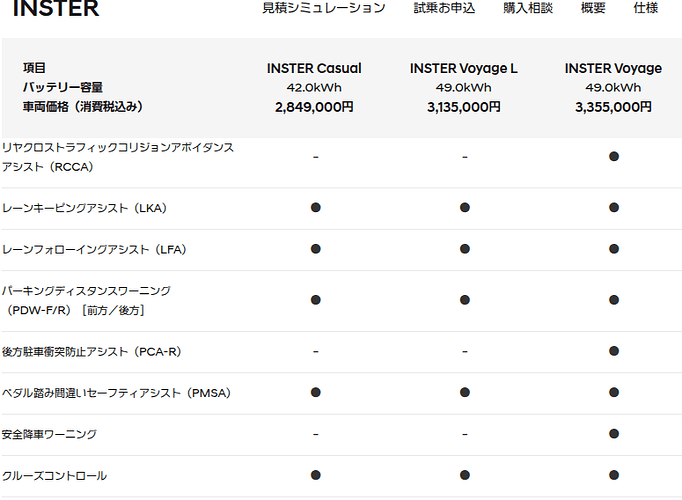Click the クルーズコントロール dot under INSTER Voyage L
This screenshot has width=682, height=500.
pos(465,475)
